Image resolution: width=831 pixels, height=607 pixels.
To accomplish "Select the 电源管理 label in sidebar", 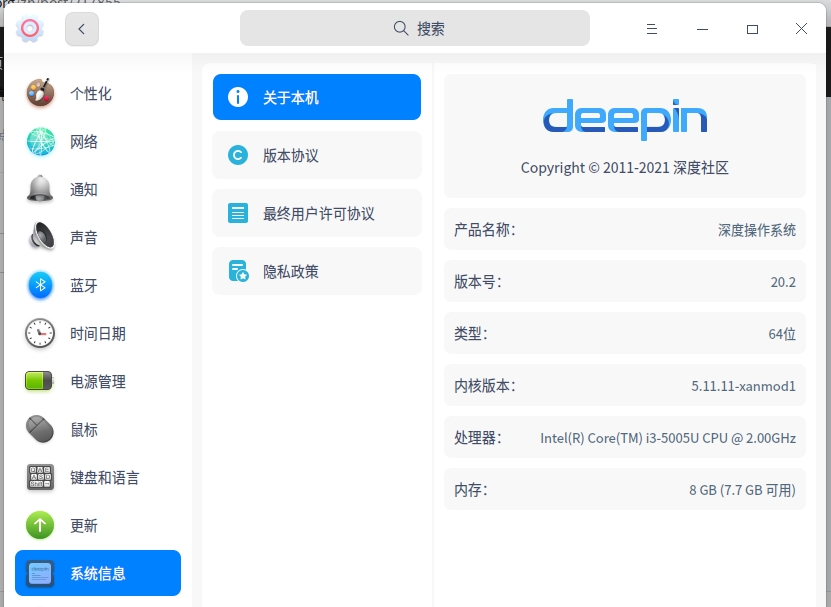I will (98, 382).
